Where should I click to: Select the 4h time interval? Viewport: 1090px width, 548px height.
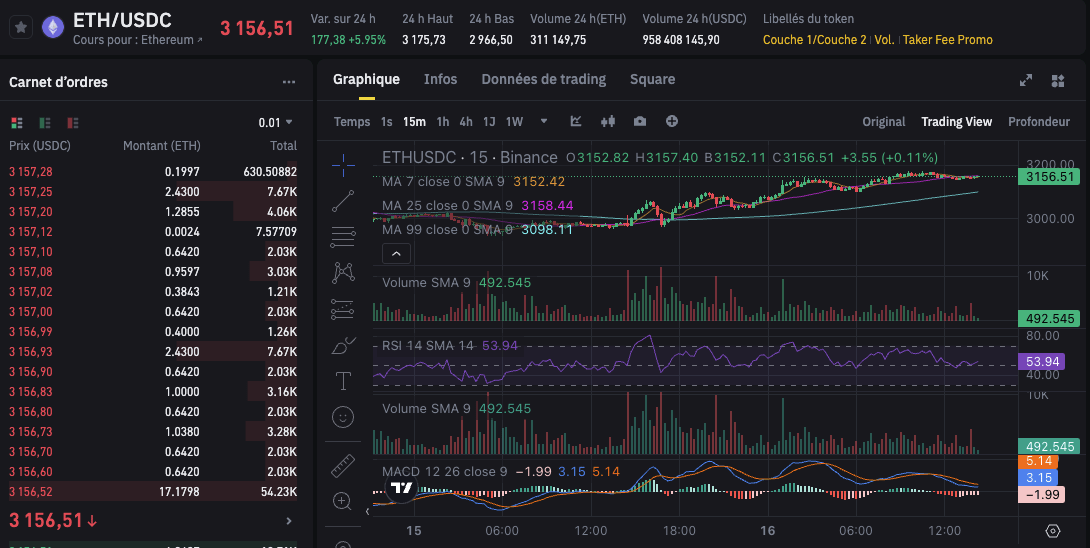466,122
